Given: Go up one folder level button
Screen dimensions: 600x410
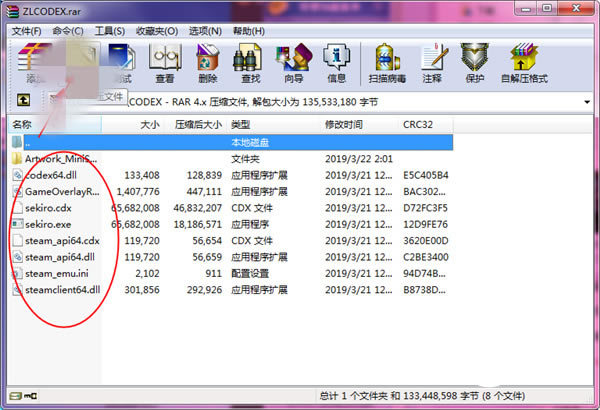Looking at the screenshot, I should [23, 101].
